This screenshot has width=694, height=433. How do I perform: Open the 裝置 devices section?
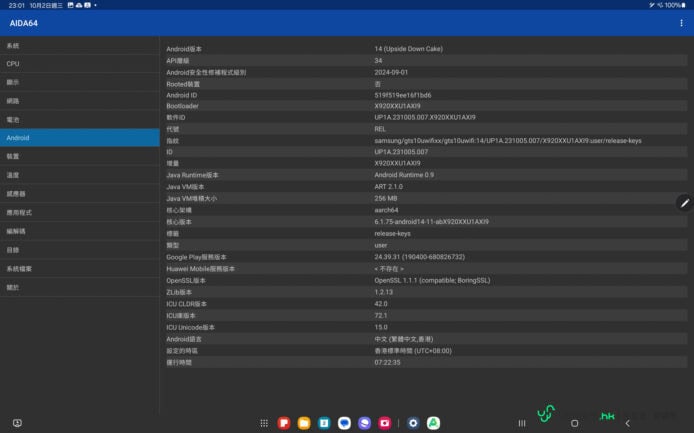point(80,156)
